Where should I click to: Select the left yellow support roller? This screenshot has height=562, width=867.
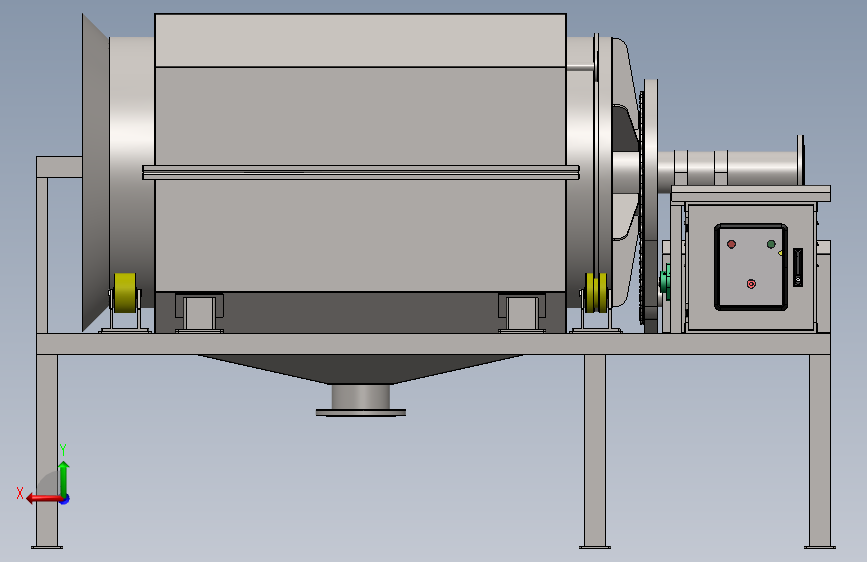[125, 293]
